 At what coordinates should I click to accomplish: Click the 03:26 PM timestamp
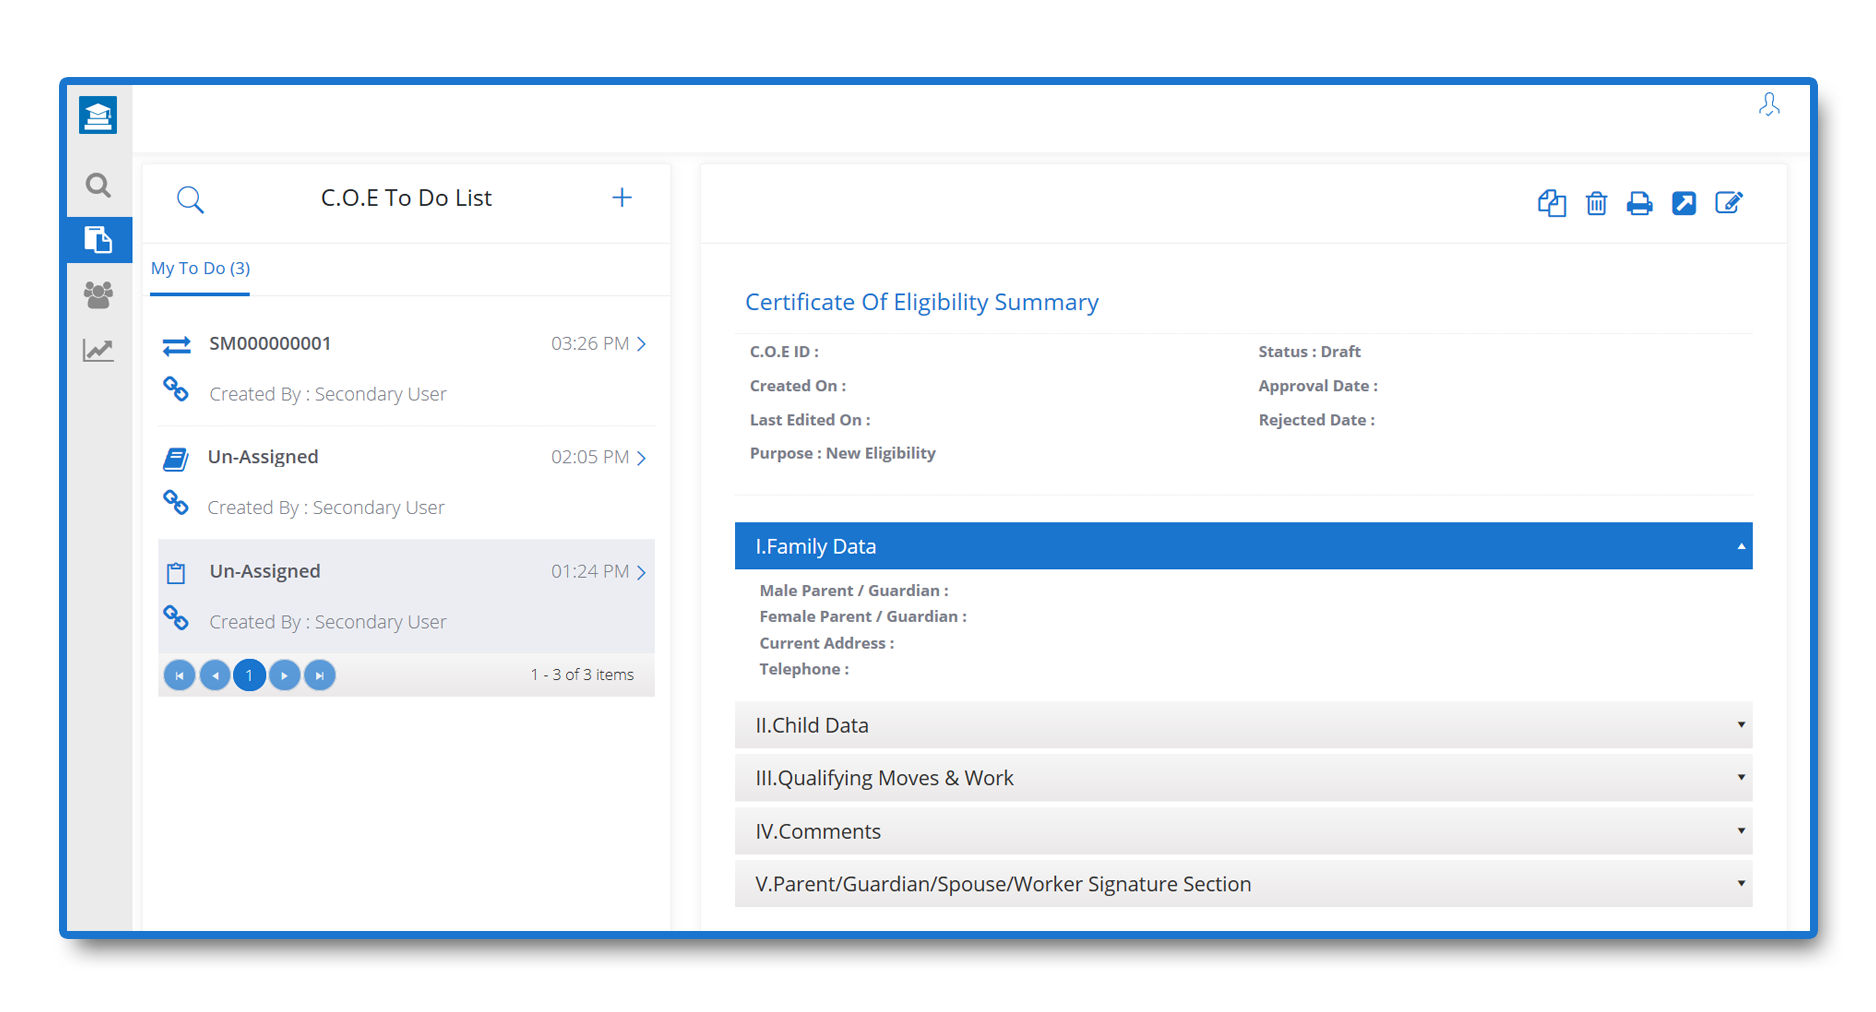590,344
